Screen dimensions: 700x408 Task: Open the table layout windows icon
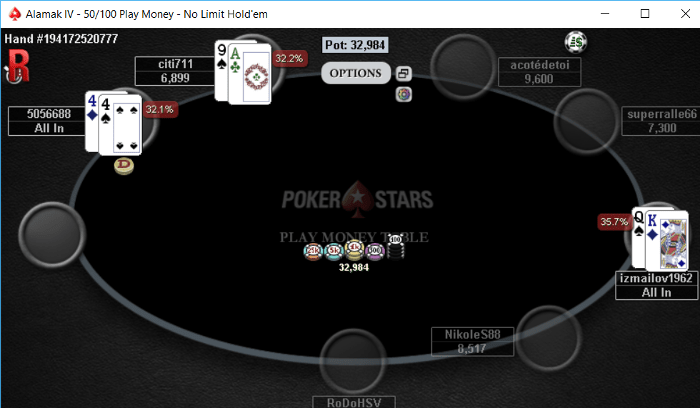click(x=404, y=73)
